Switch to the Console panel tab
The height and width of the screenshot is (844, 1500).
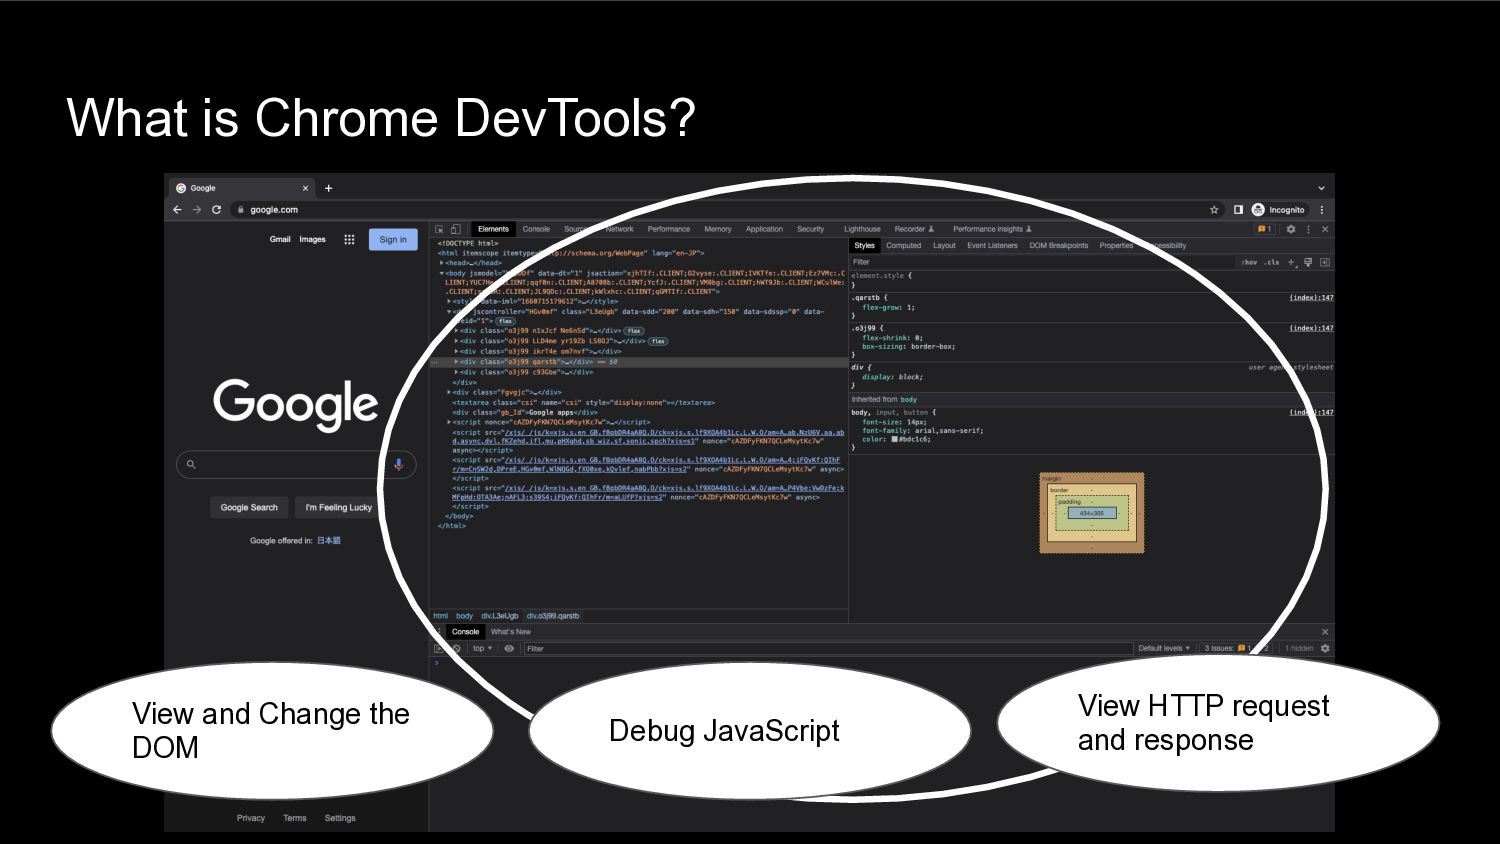536,229
